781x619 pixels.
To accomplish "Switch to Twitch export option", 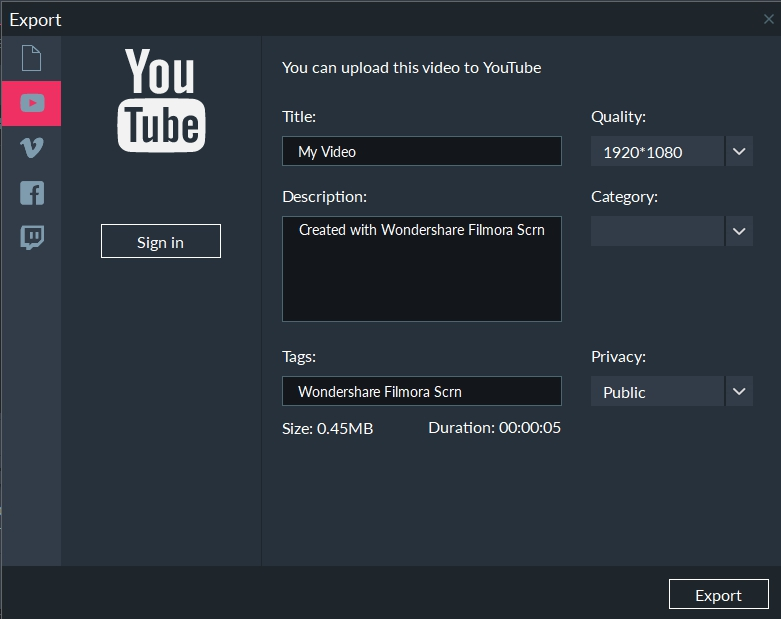I will (x=32, y=238).
